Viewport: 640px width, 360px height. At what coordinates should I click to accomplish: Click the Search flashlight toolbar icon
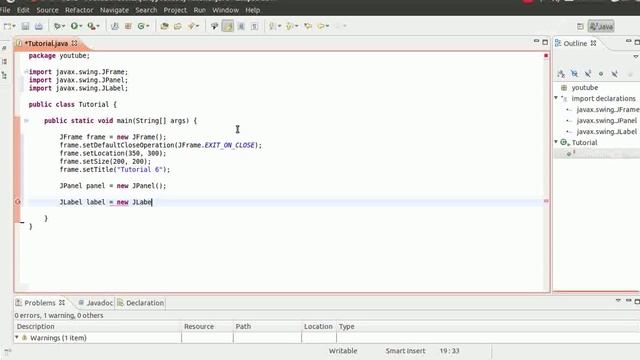[x=191, y=26]
